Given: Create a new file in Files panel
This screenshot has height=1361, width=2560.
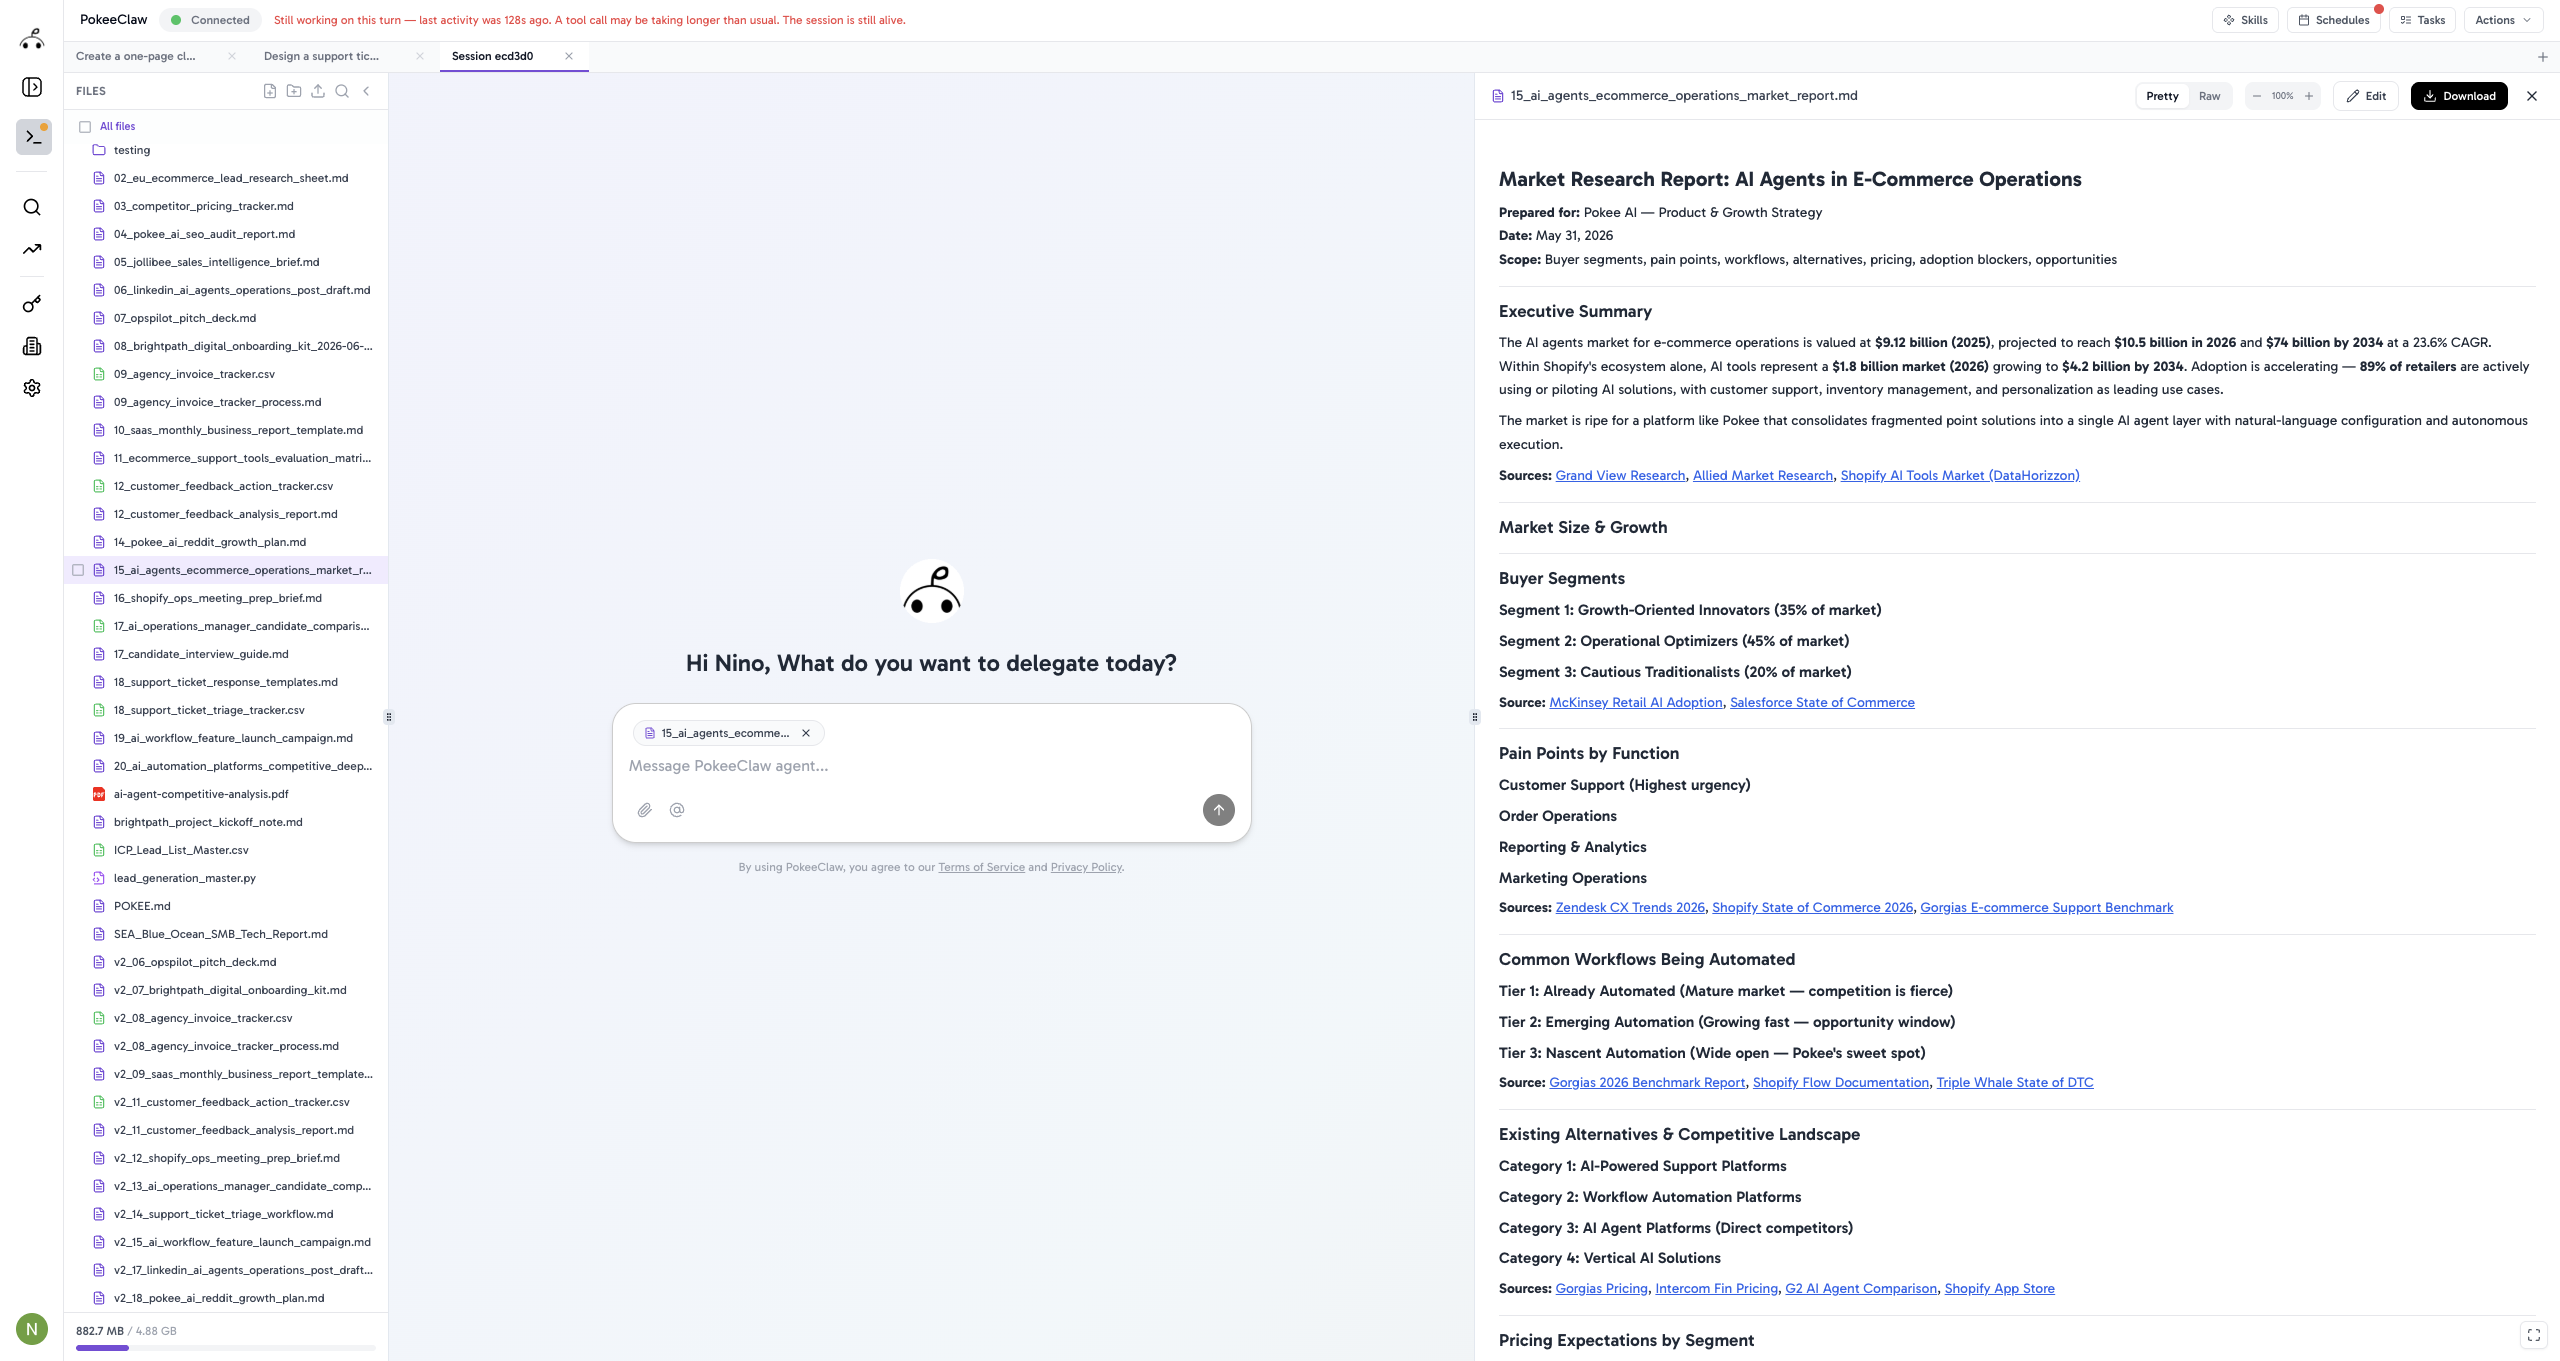Looking at the screenshot, I should tap(270, 91).
